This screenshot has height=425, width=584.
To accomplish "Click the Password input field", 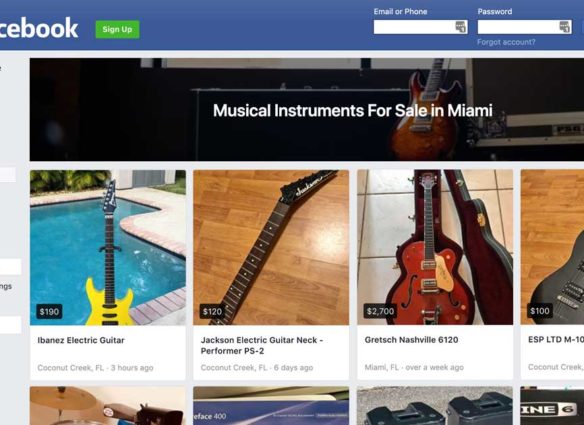I will click(524, 27).
